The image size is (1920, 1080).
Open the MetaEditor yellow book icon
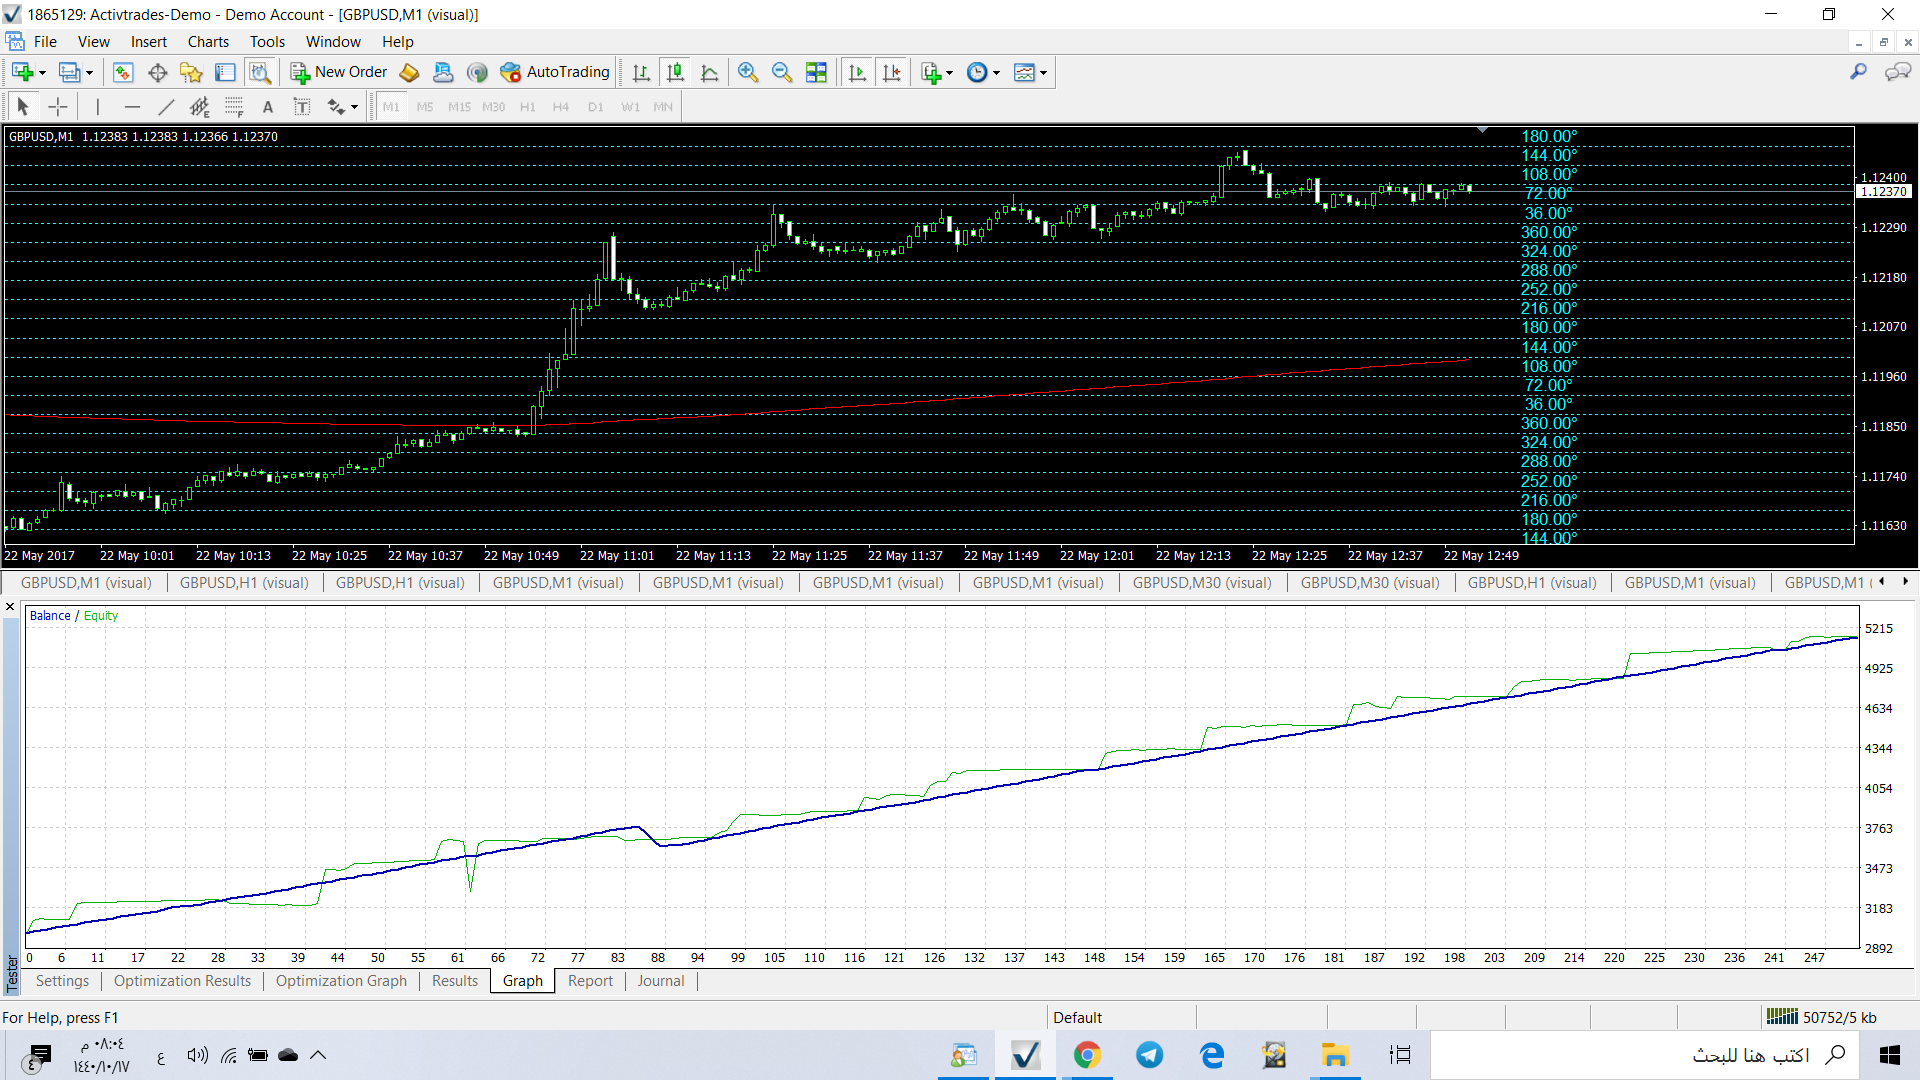pos(409,72)
